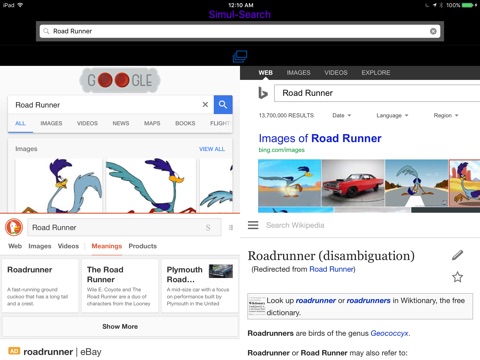Open Bing thumbnail of red Plymouth car
The image size is (480, 360).
click(353, 183)
